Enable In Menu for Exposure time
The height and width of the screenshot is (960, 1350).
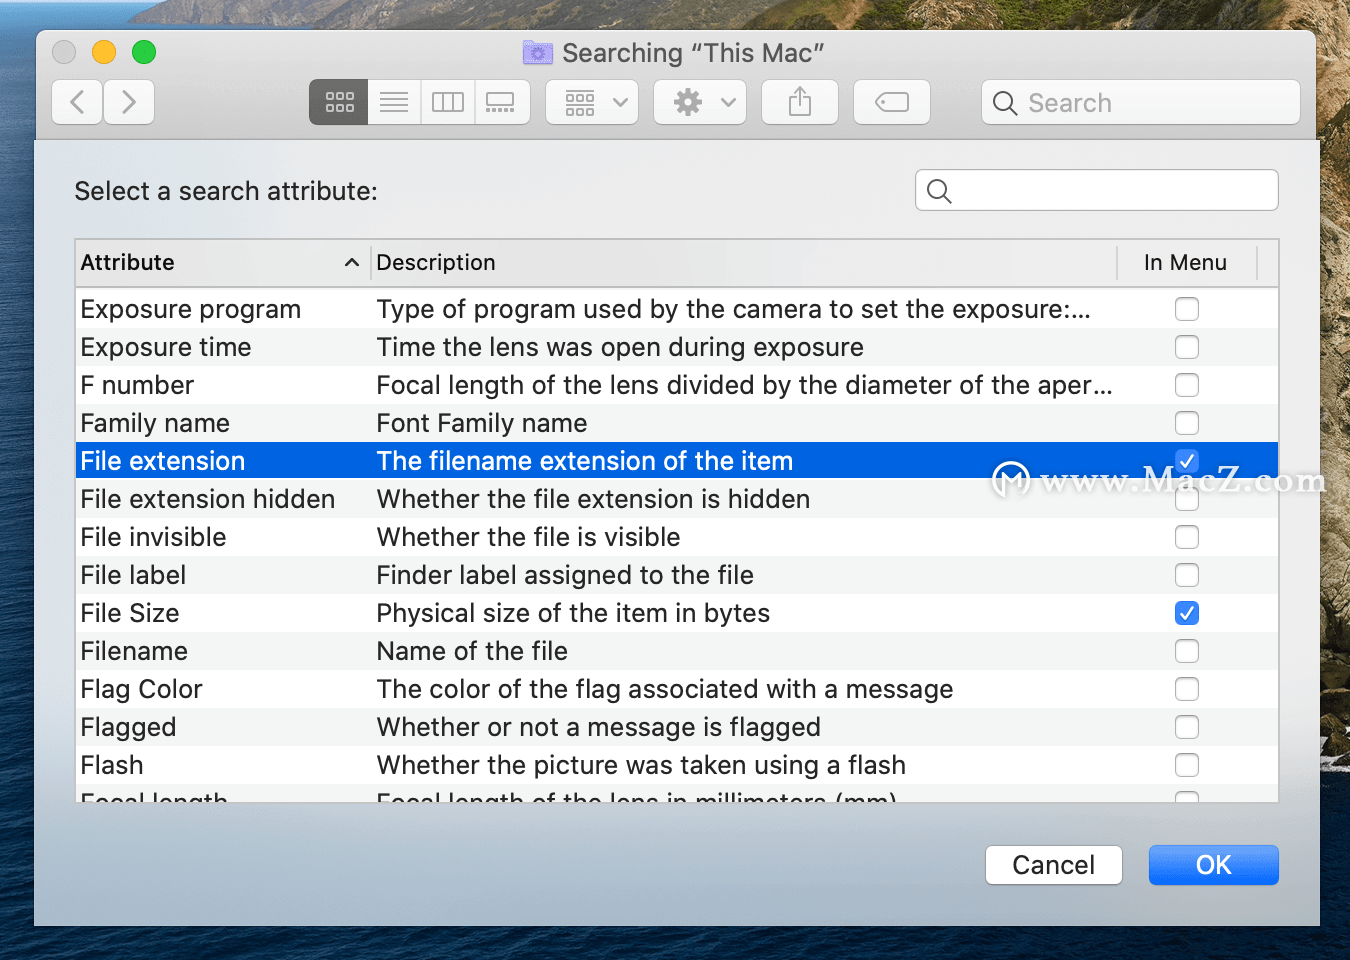tap(1187, 347)
